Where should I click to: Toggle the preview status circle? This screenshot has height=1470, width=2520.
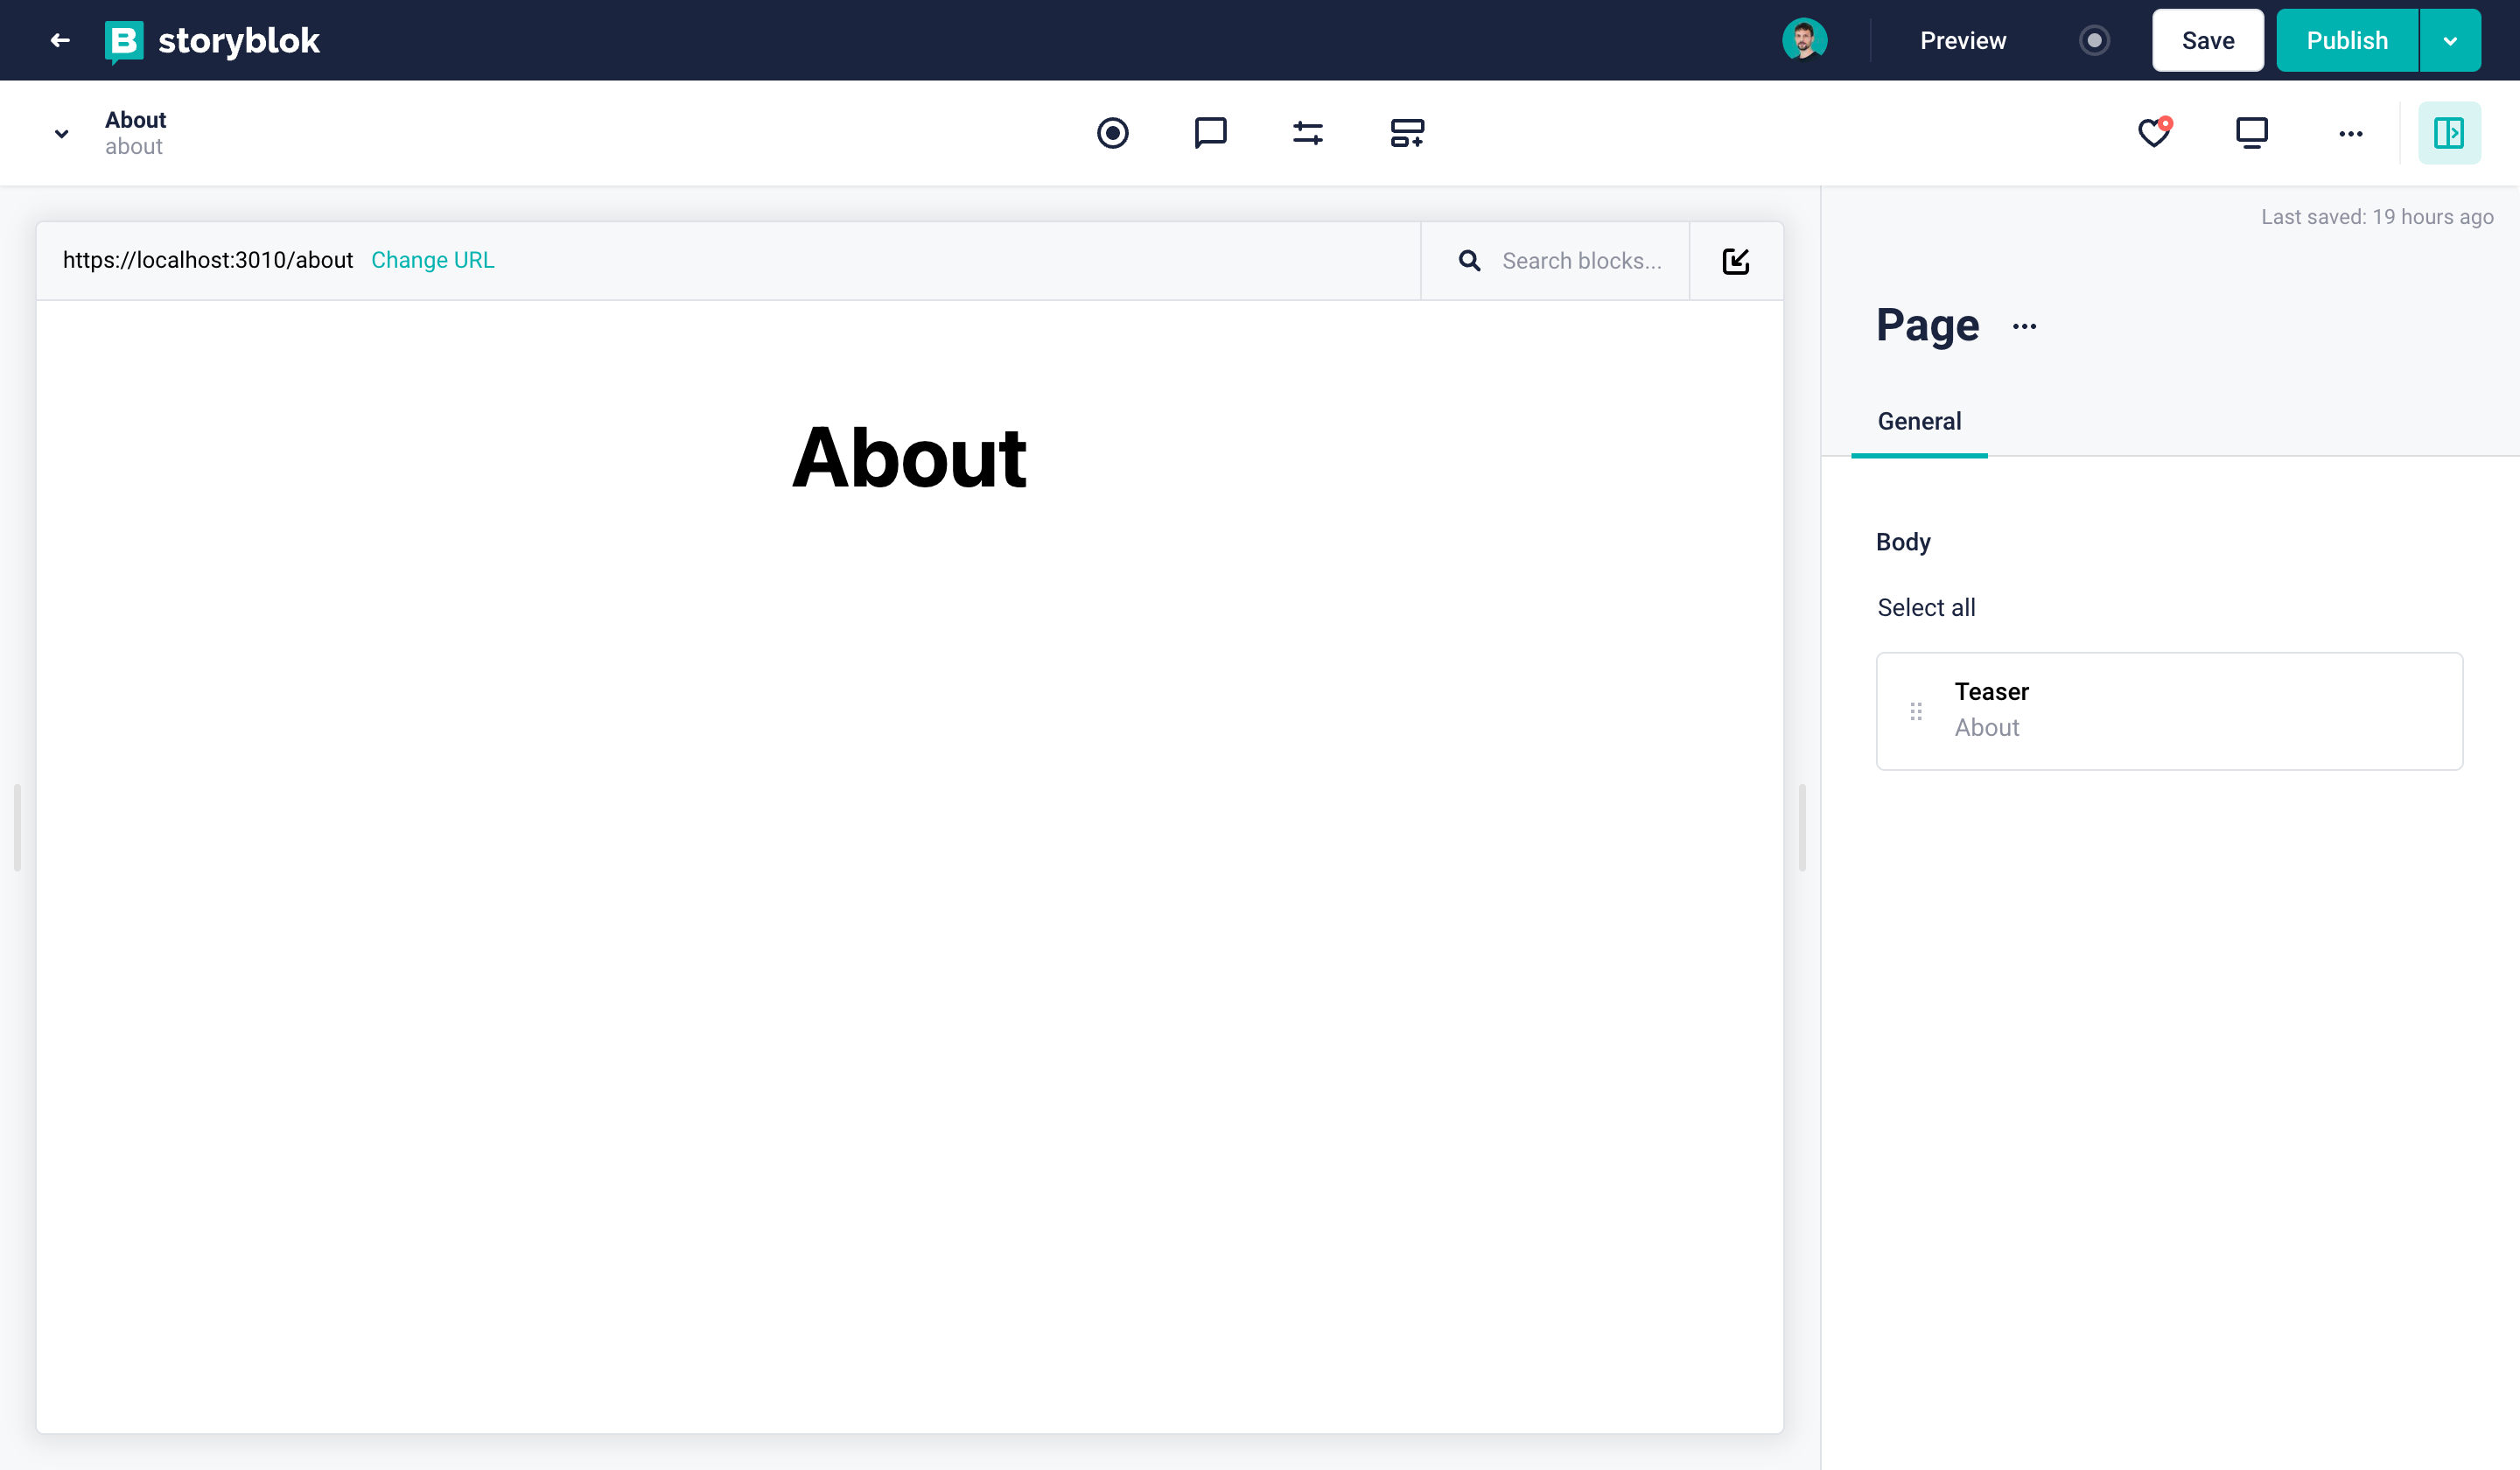(x=2094, y=40)
